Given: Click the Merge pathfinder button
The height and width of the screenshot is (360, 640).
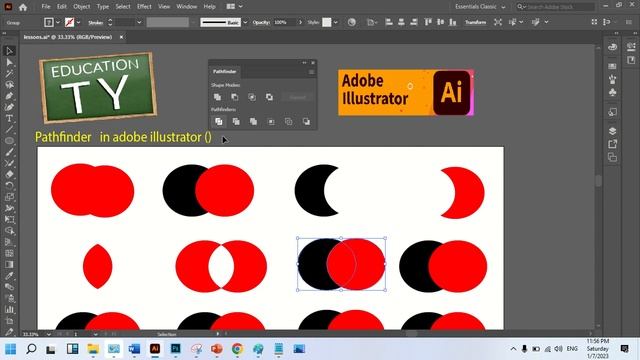Looking at the screenshot, I should click(253, 122).
